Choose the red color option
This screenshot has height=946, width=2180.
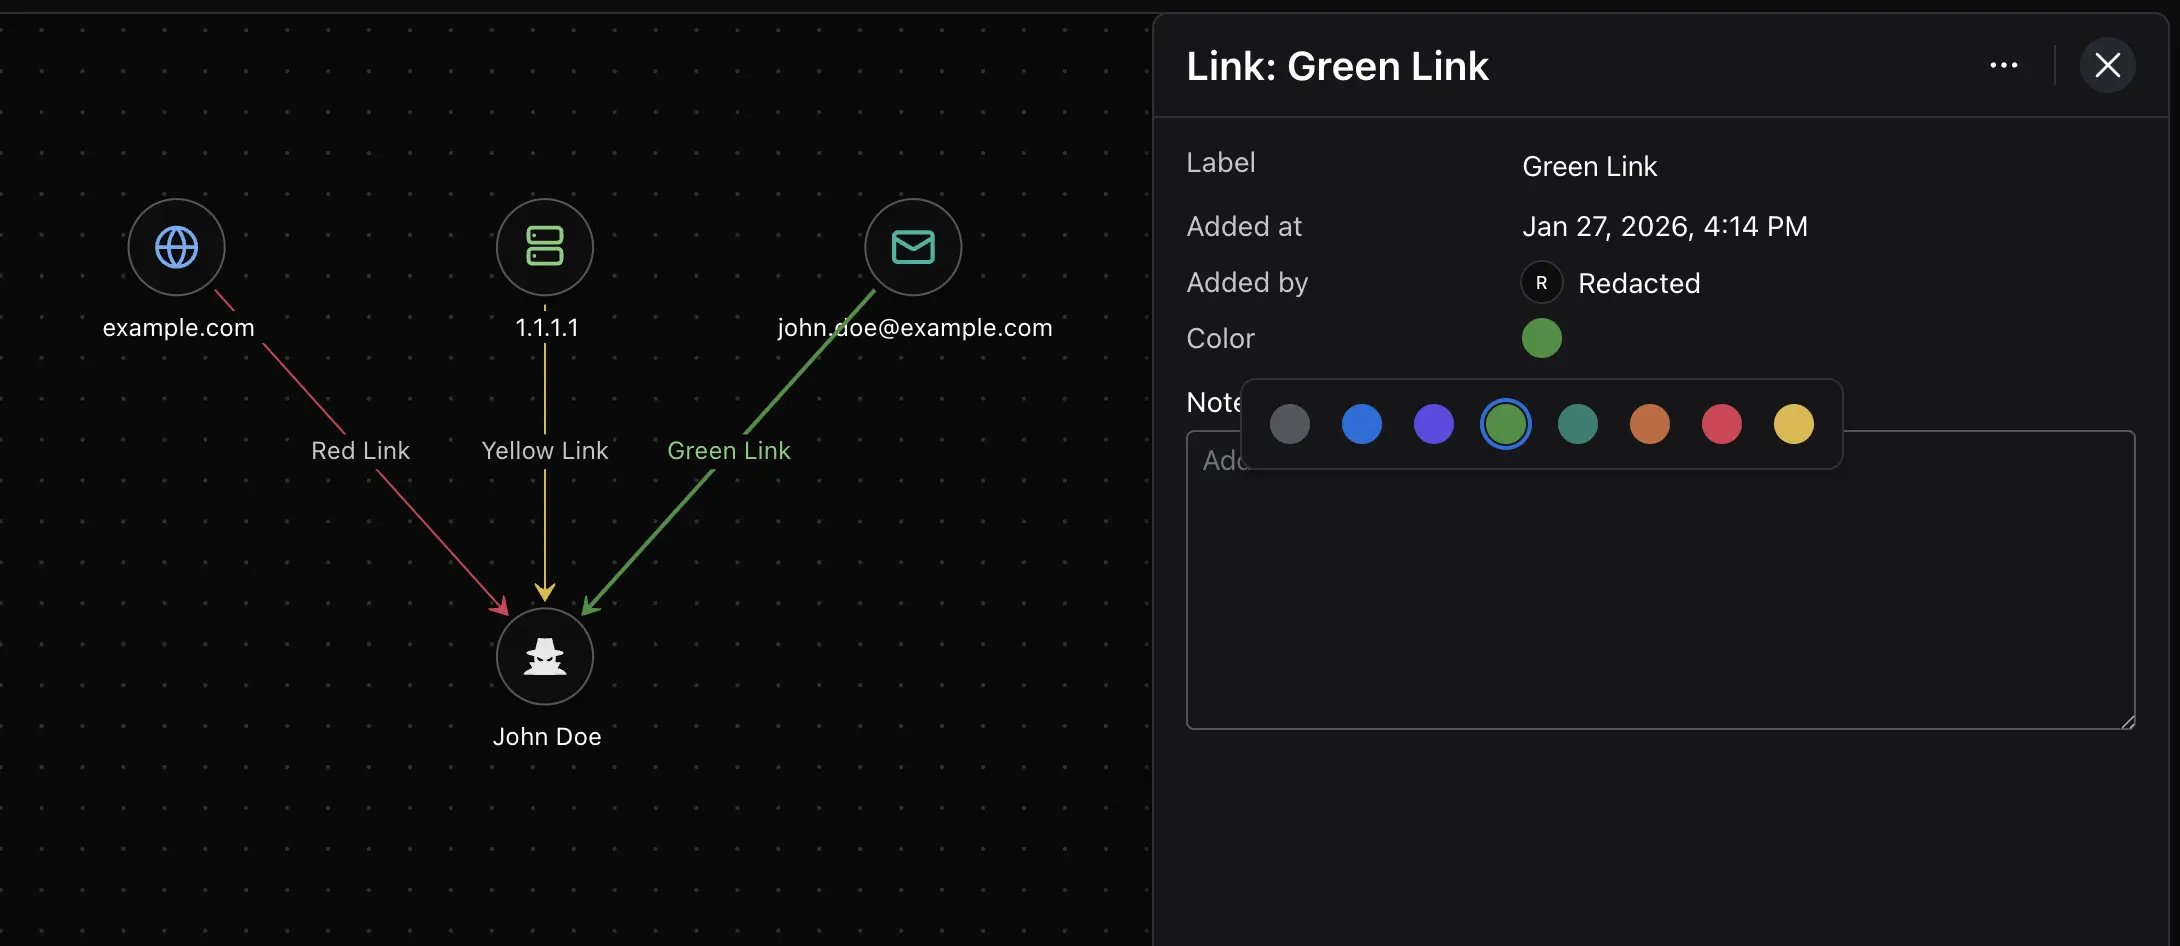pyautogui.click(x=1721, y=424)
